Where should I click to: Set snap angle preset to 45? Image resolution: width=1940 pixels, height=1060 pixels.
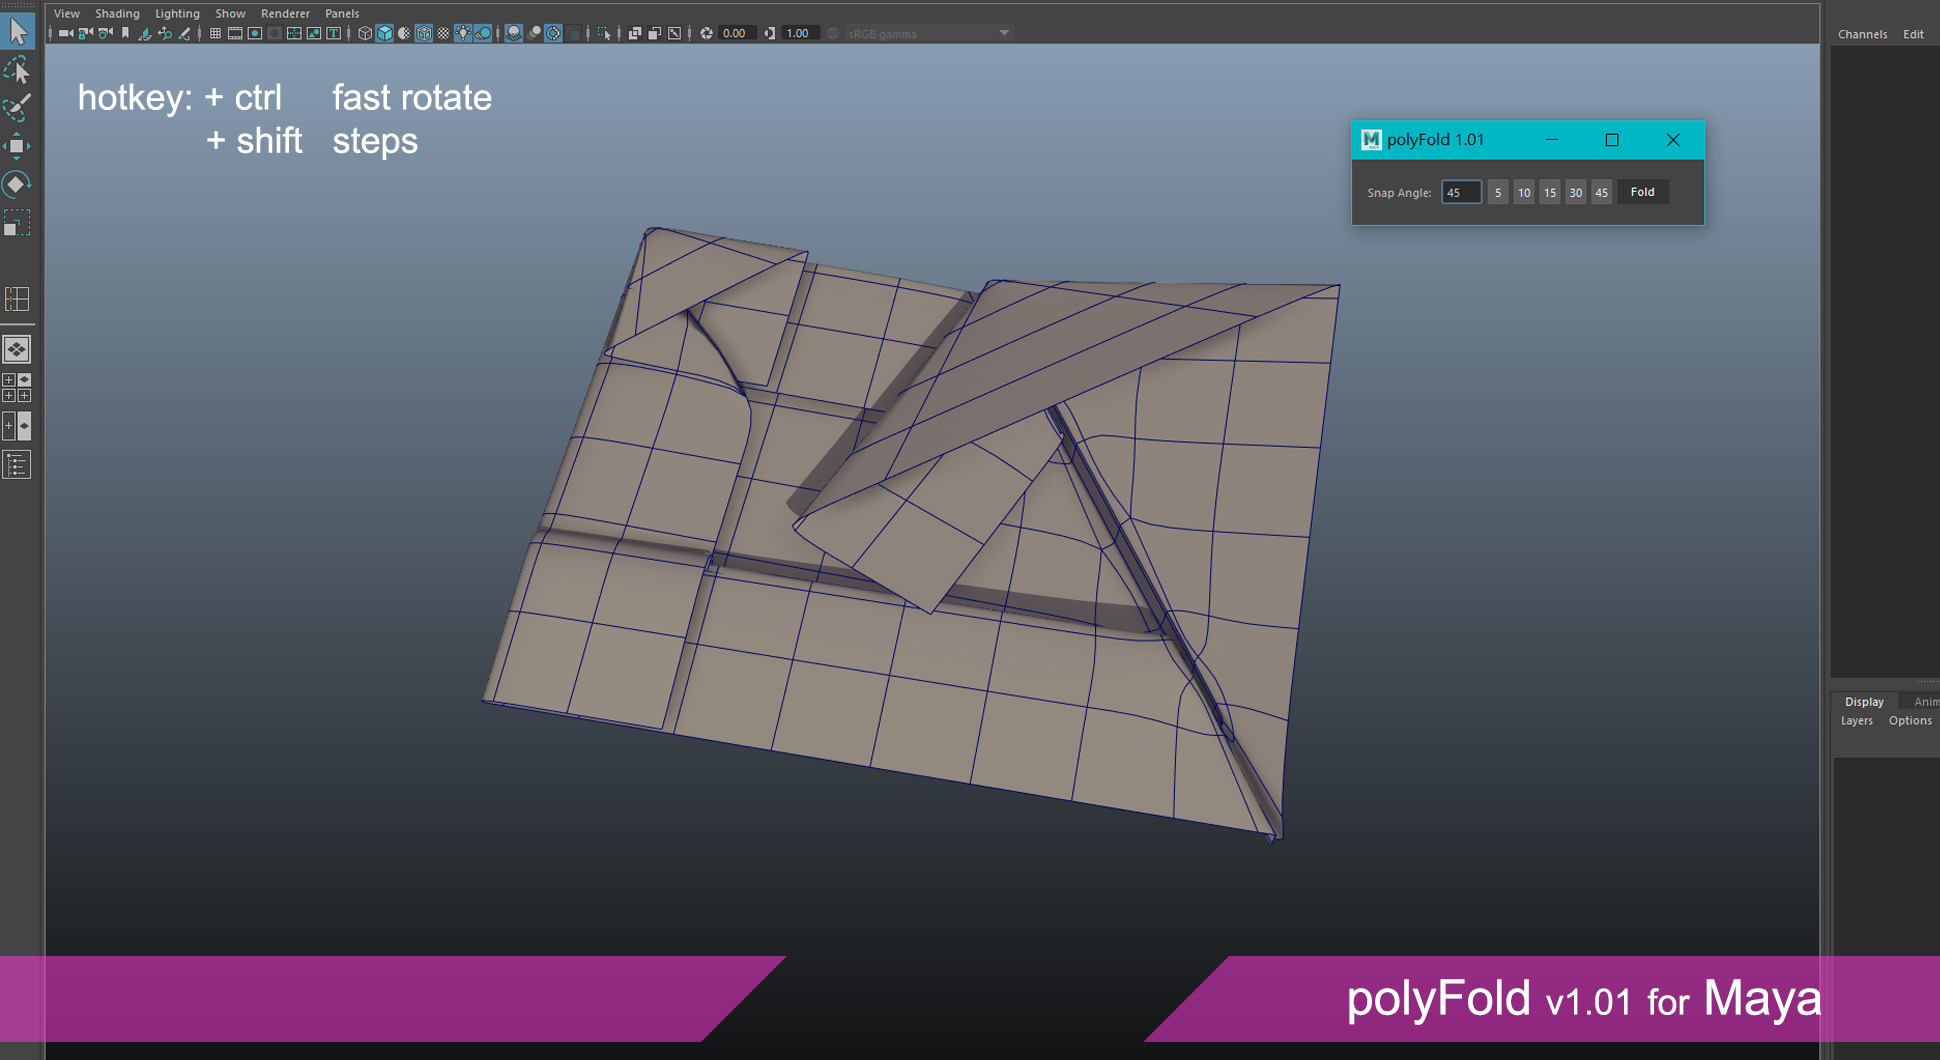point(1601,192)
